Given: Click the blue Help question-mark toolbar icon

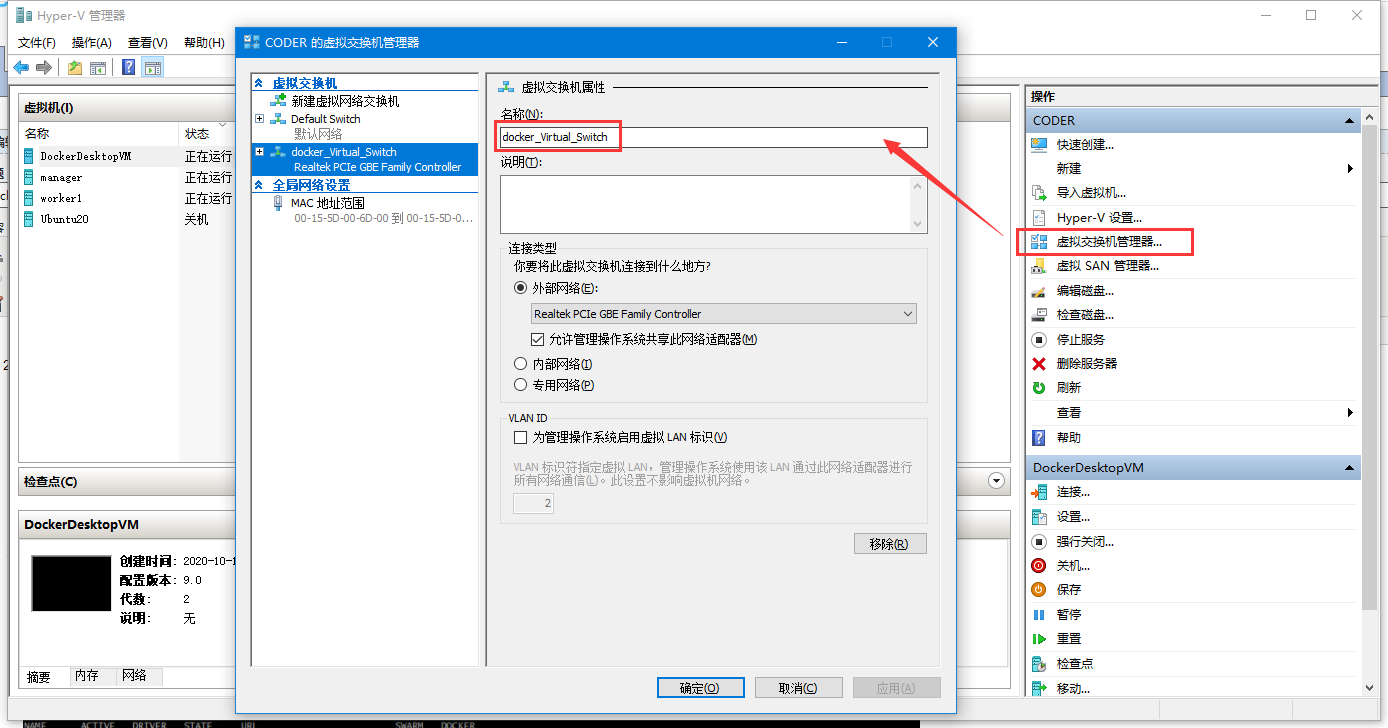Looking at the screenshot, I should (x=129, y=68).
